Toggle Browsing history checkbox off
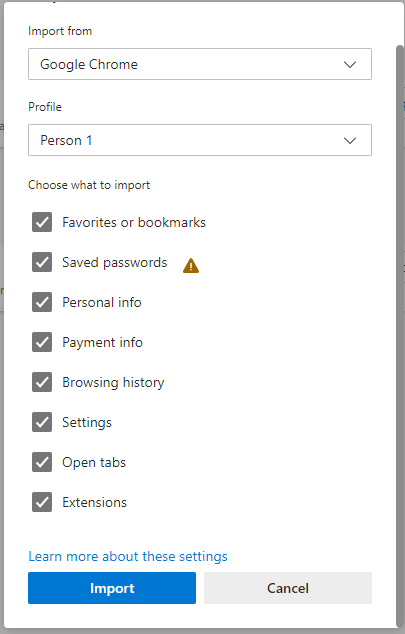 pos(42,382)
